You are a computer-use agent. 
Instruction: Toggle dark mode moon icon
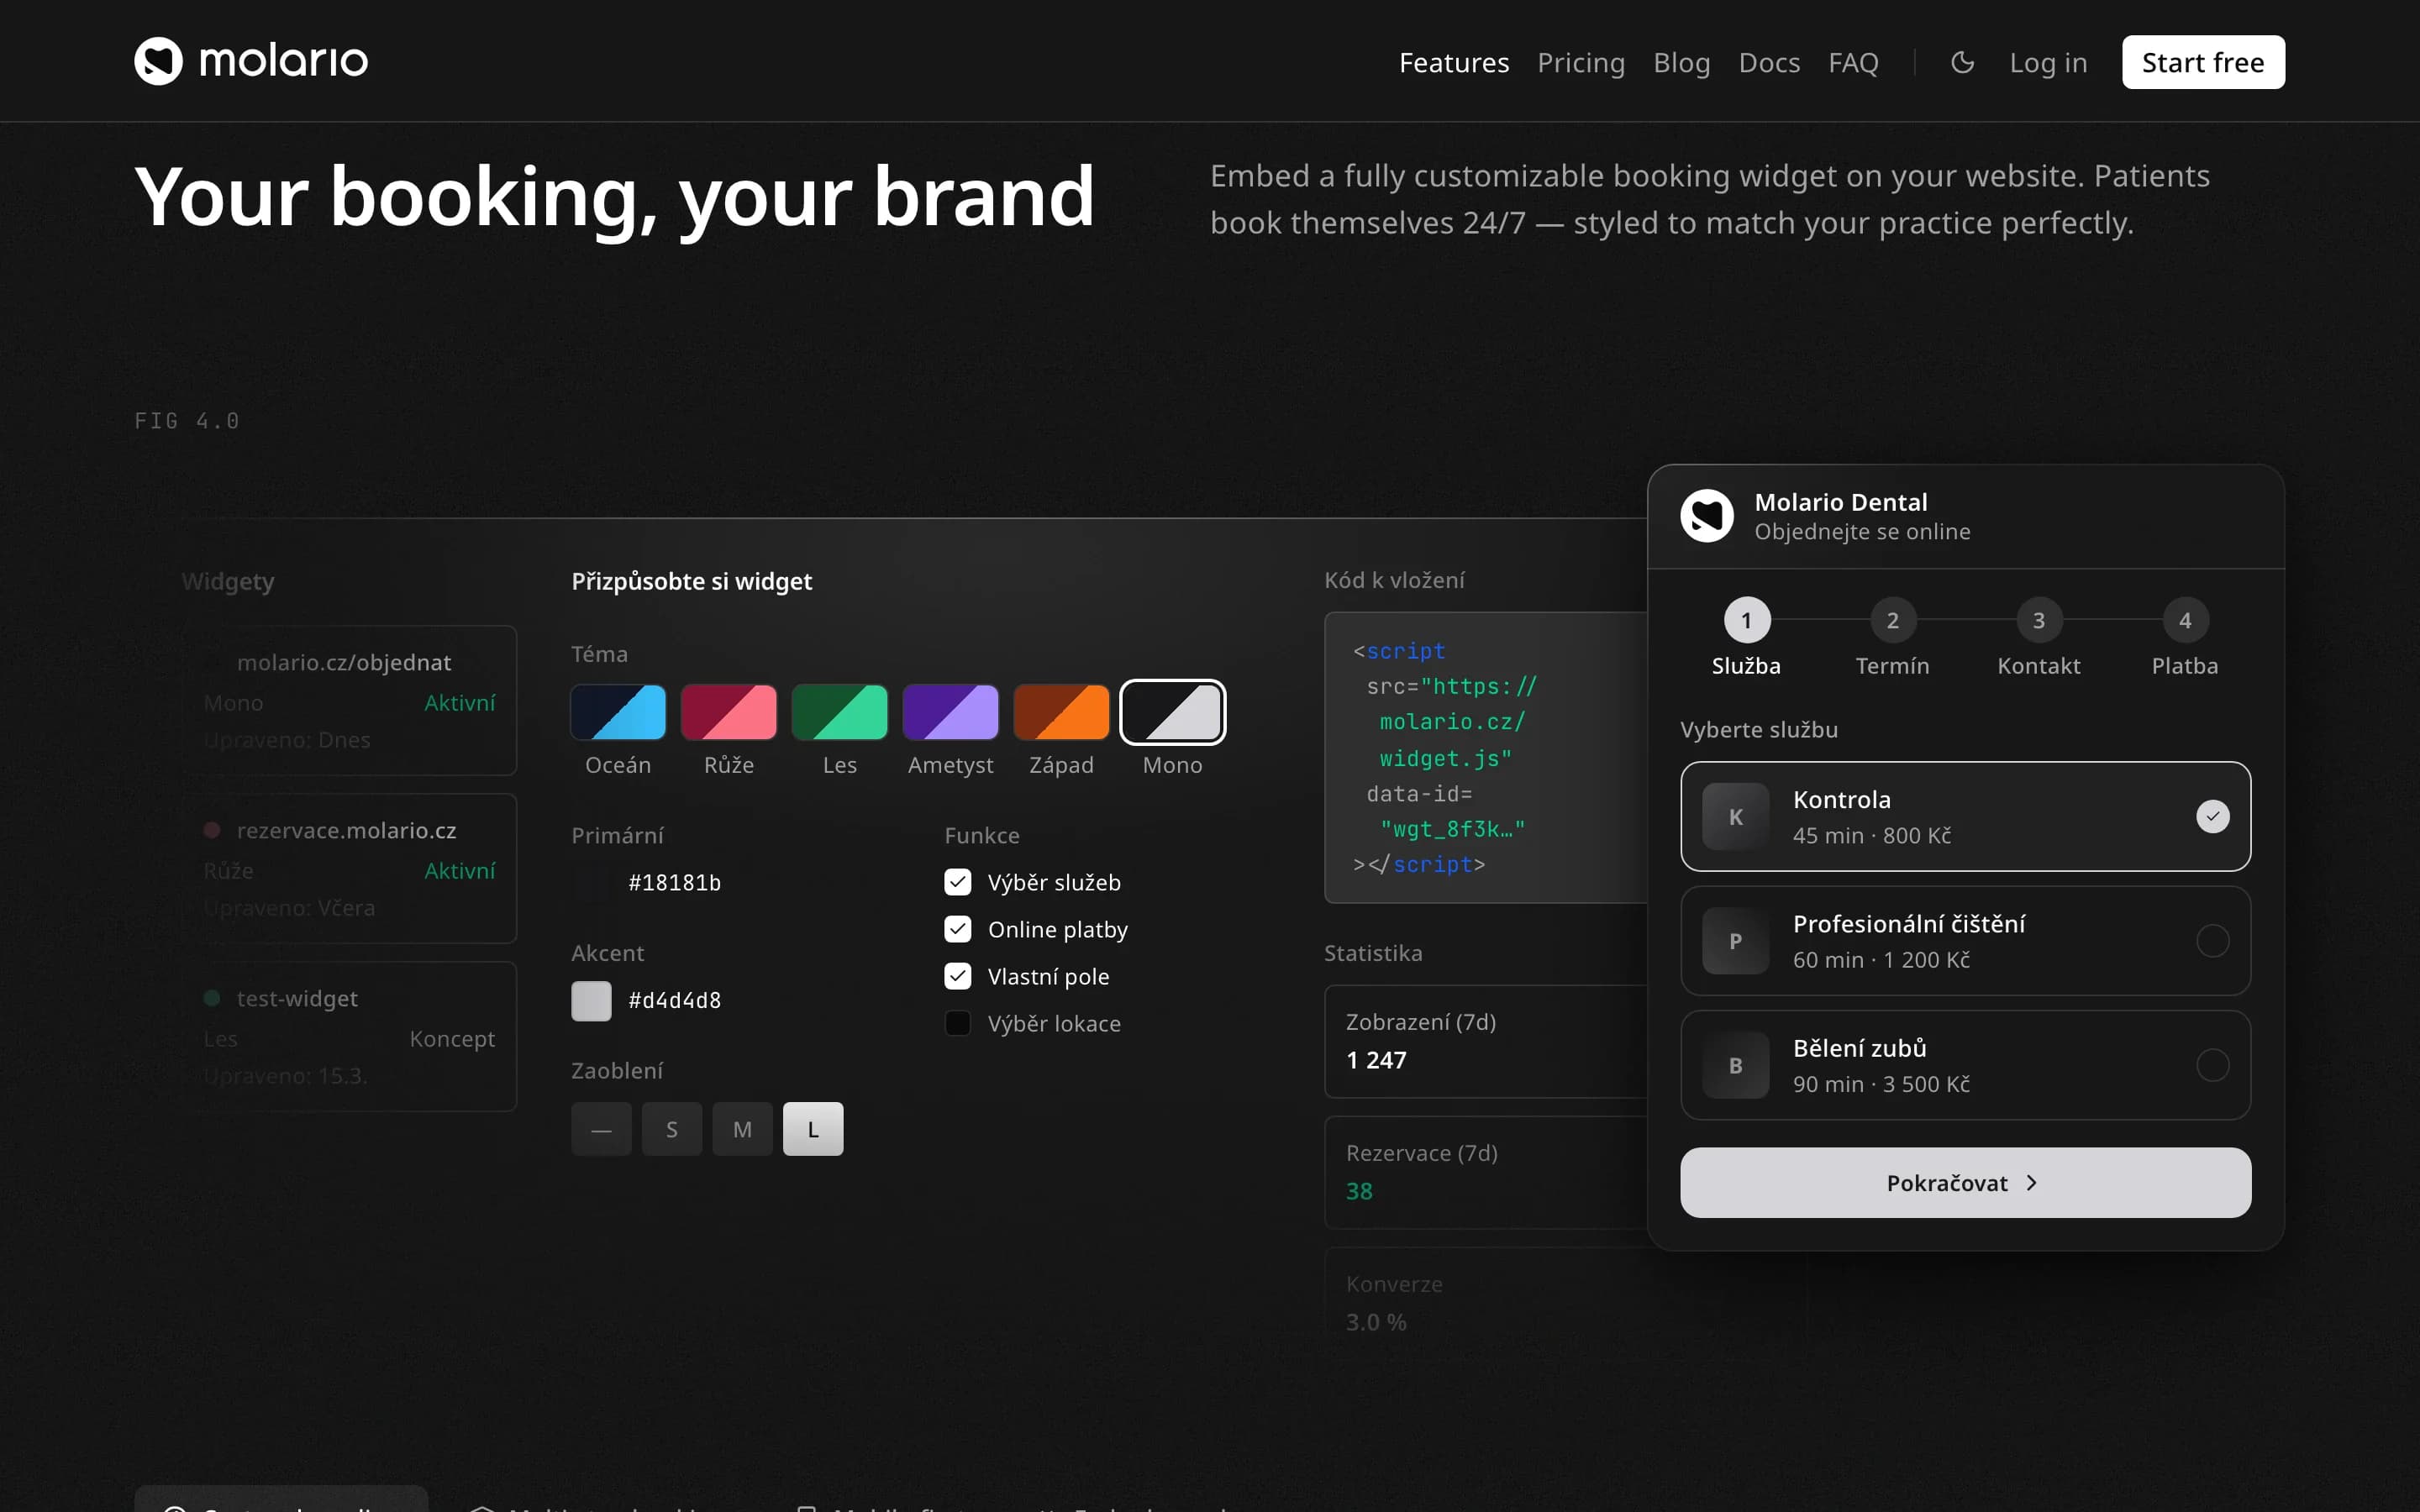coord(1962,62)
